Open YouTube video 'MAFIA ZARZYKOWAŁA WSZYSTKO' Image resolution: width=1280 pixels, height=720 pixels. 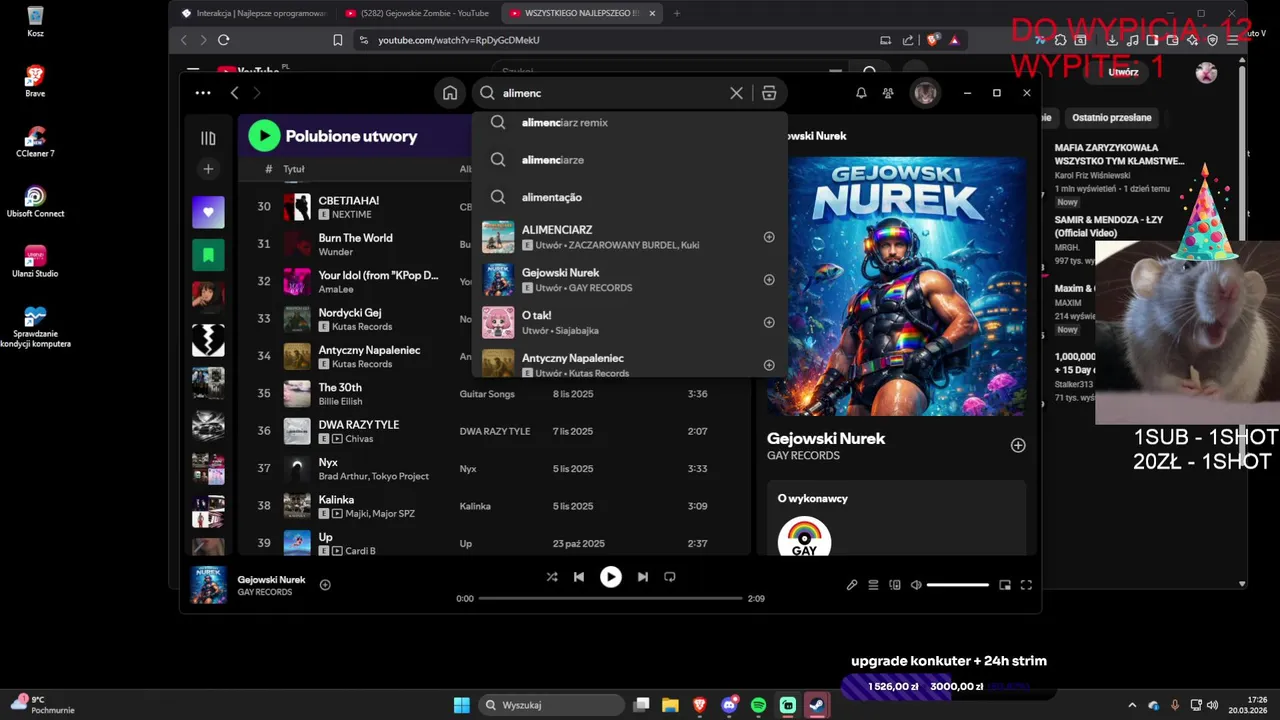[x=1119, y=153]
